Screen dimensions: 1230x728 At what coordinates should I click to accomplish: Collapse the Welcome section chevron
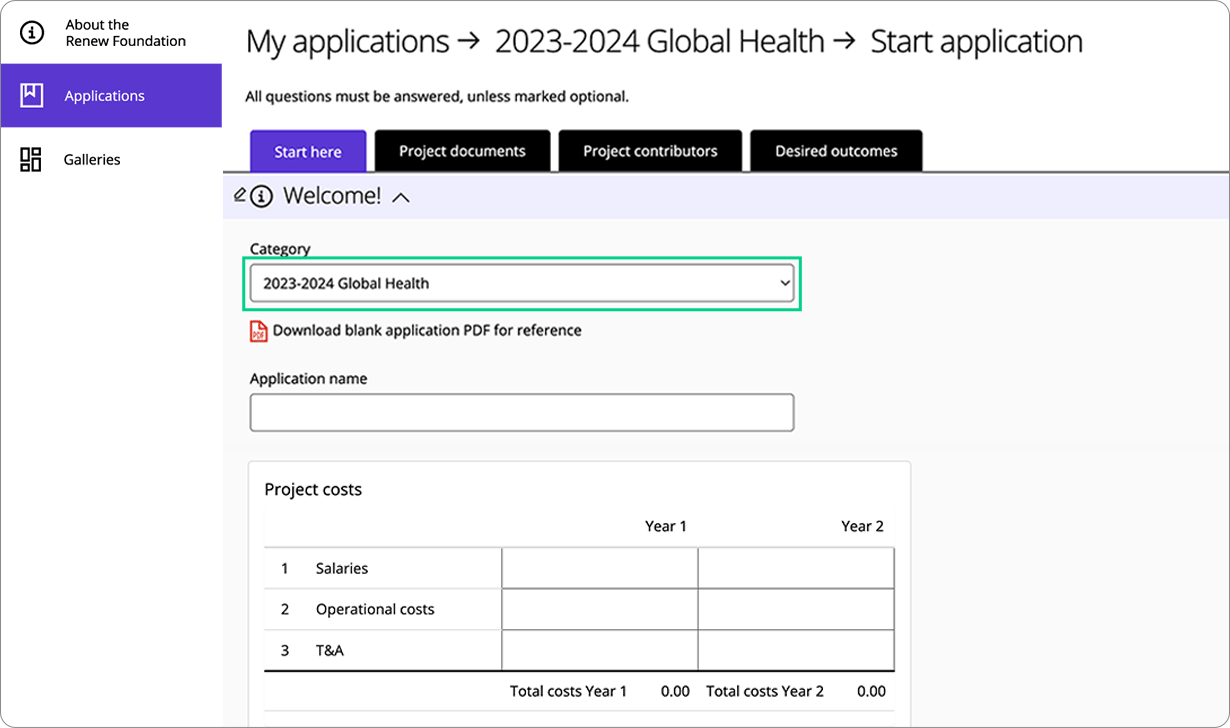tap(402, 197)
